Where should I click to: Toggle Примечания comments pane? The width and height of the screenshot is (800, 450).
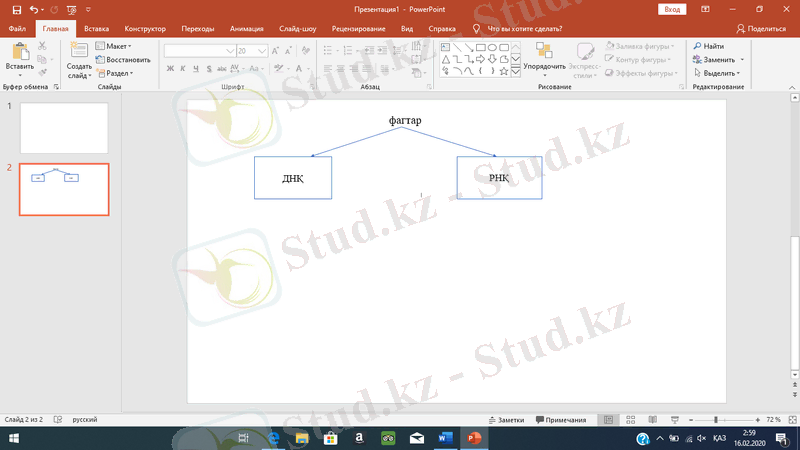click(561, 419)
